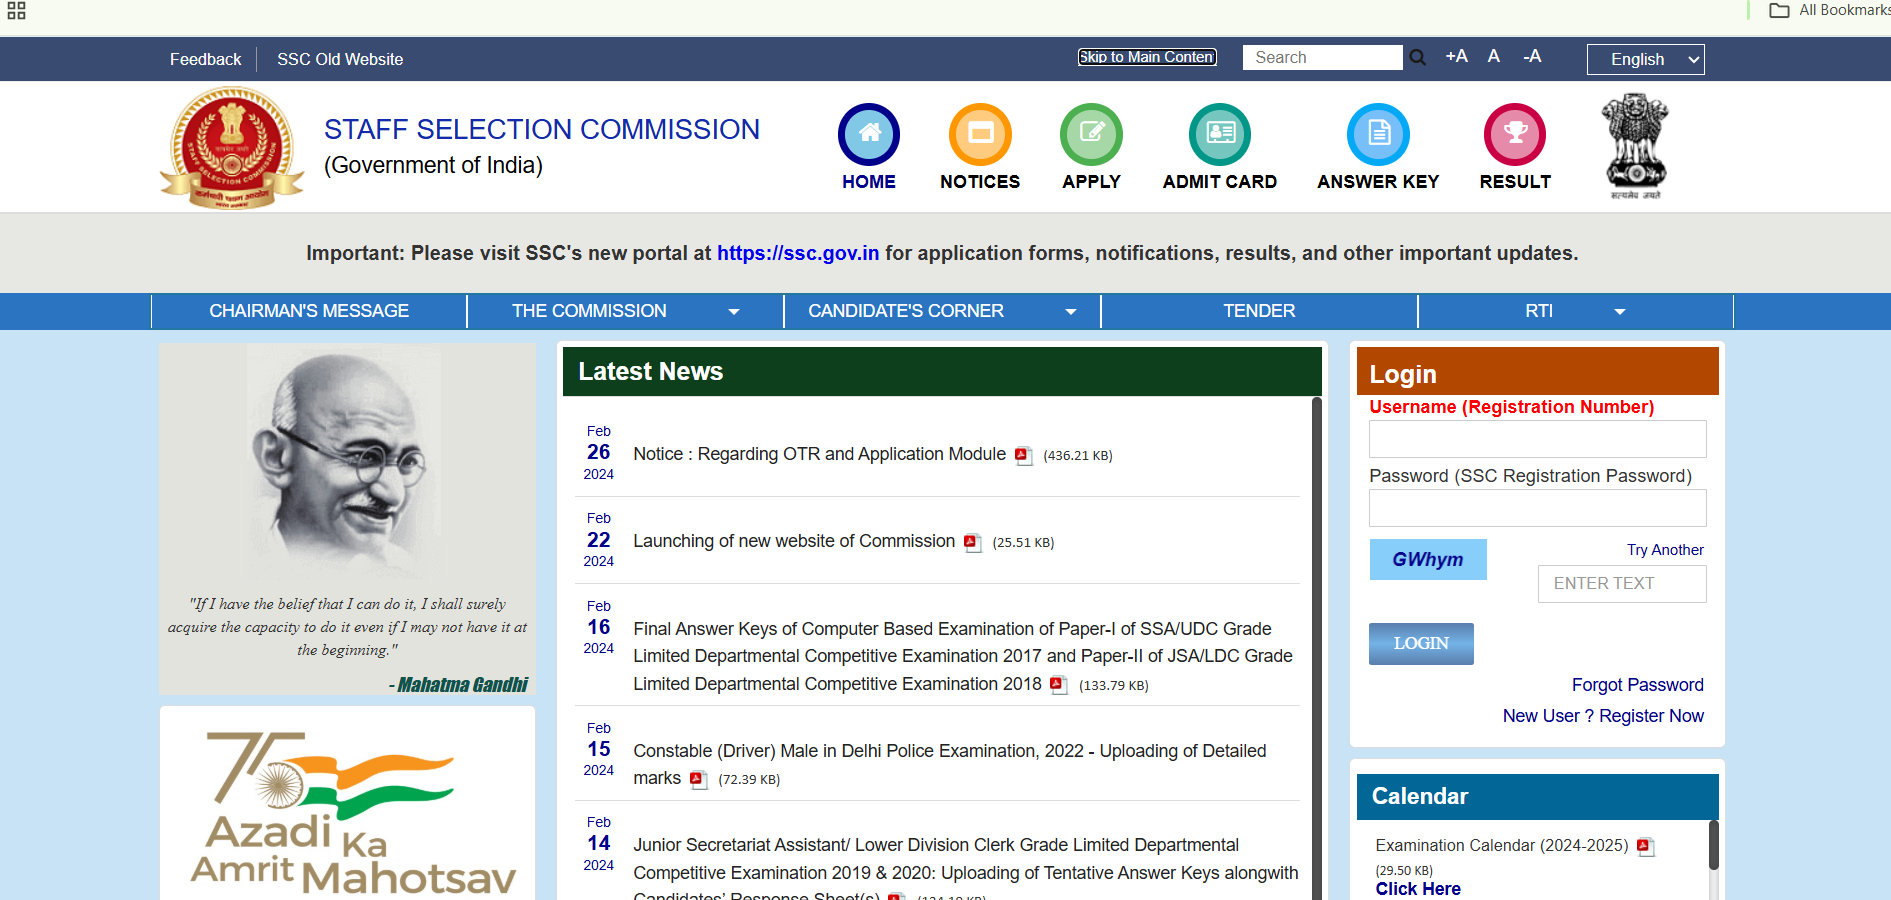Screen dimensions: 1891x900
Task: Increase font size with +A
Action: coord(1456,57)
